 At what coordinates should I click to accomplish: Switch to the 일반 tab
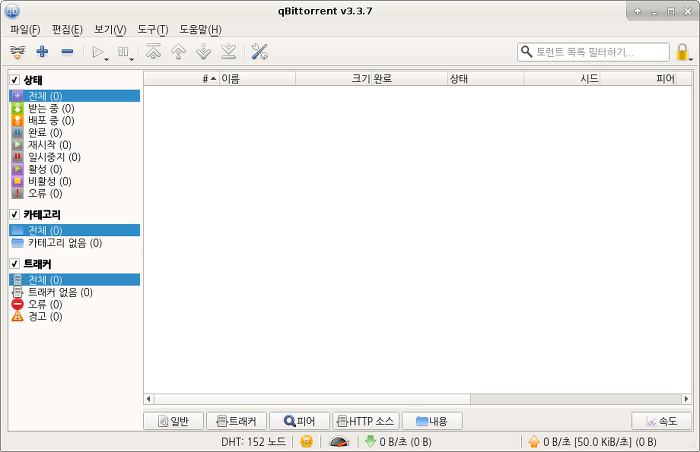click(173, 421)
